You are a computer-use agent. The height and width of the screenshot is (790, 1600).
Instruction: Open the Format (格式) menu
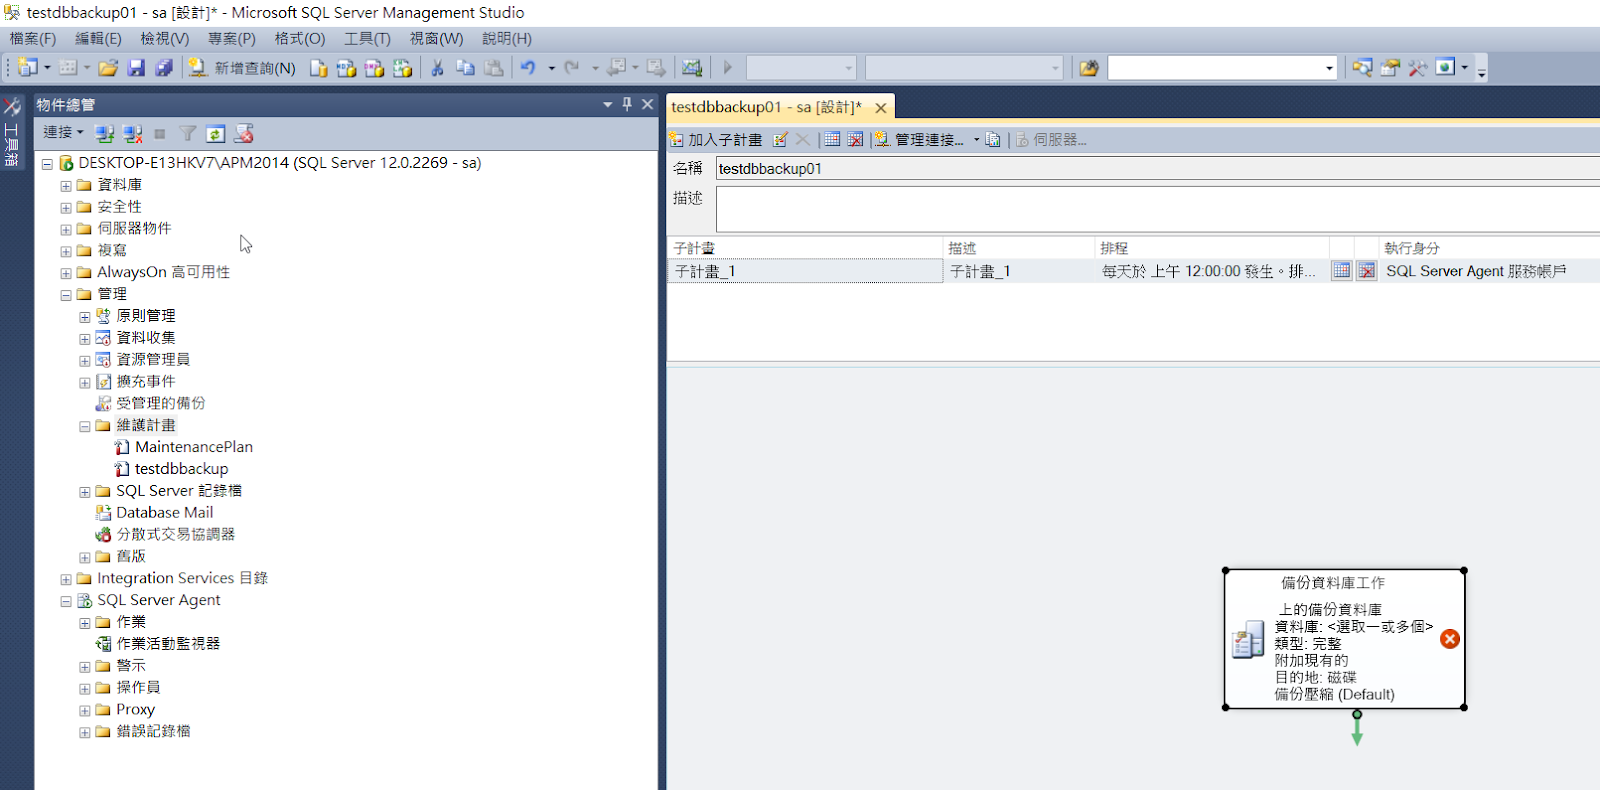[300, 38]
